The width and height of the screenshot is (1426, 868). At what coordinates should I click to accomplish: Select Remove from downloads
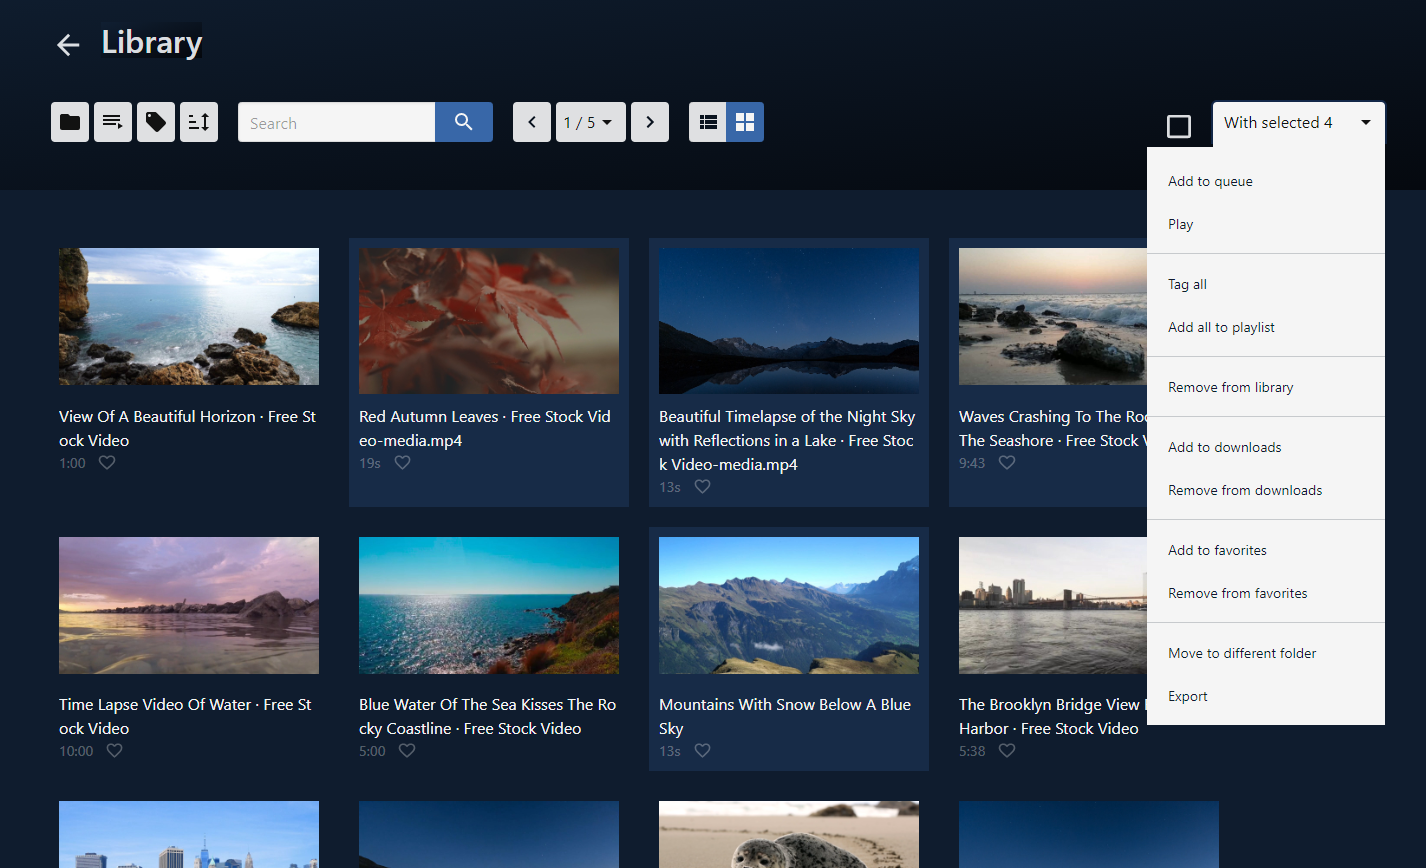point(1266,490)
